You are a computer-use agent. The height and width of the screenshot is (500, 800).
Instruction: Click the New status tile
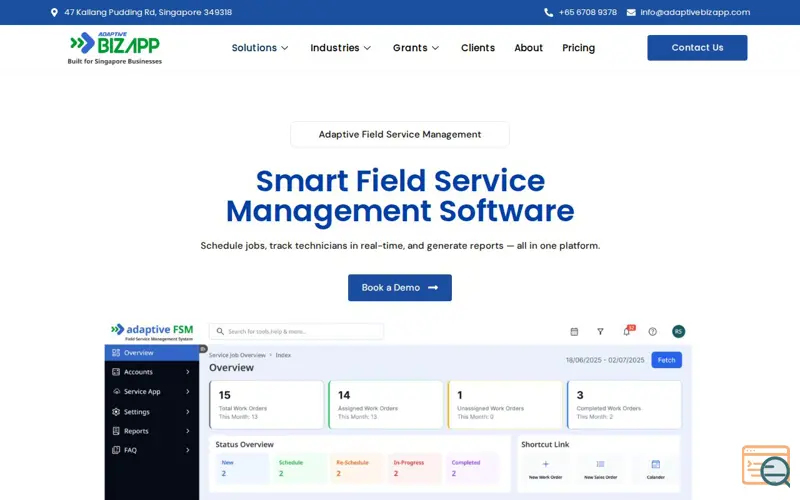(x=242, y=468)
